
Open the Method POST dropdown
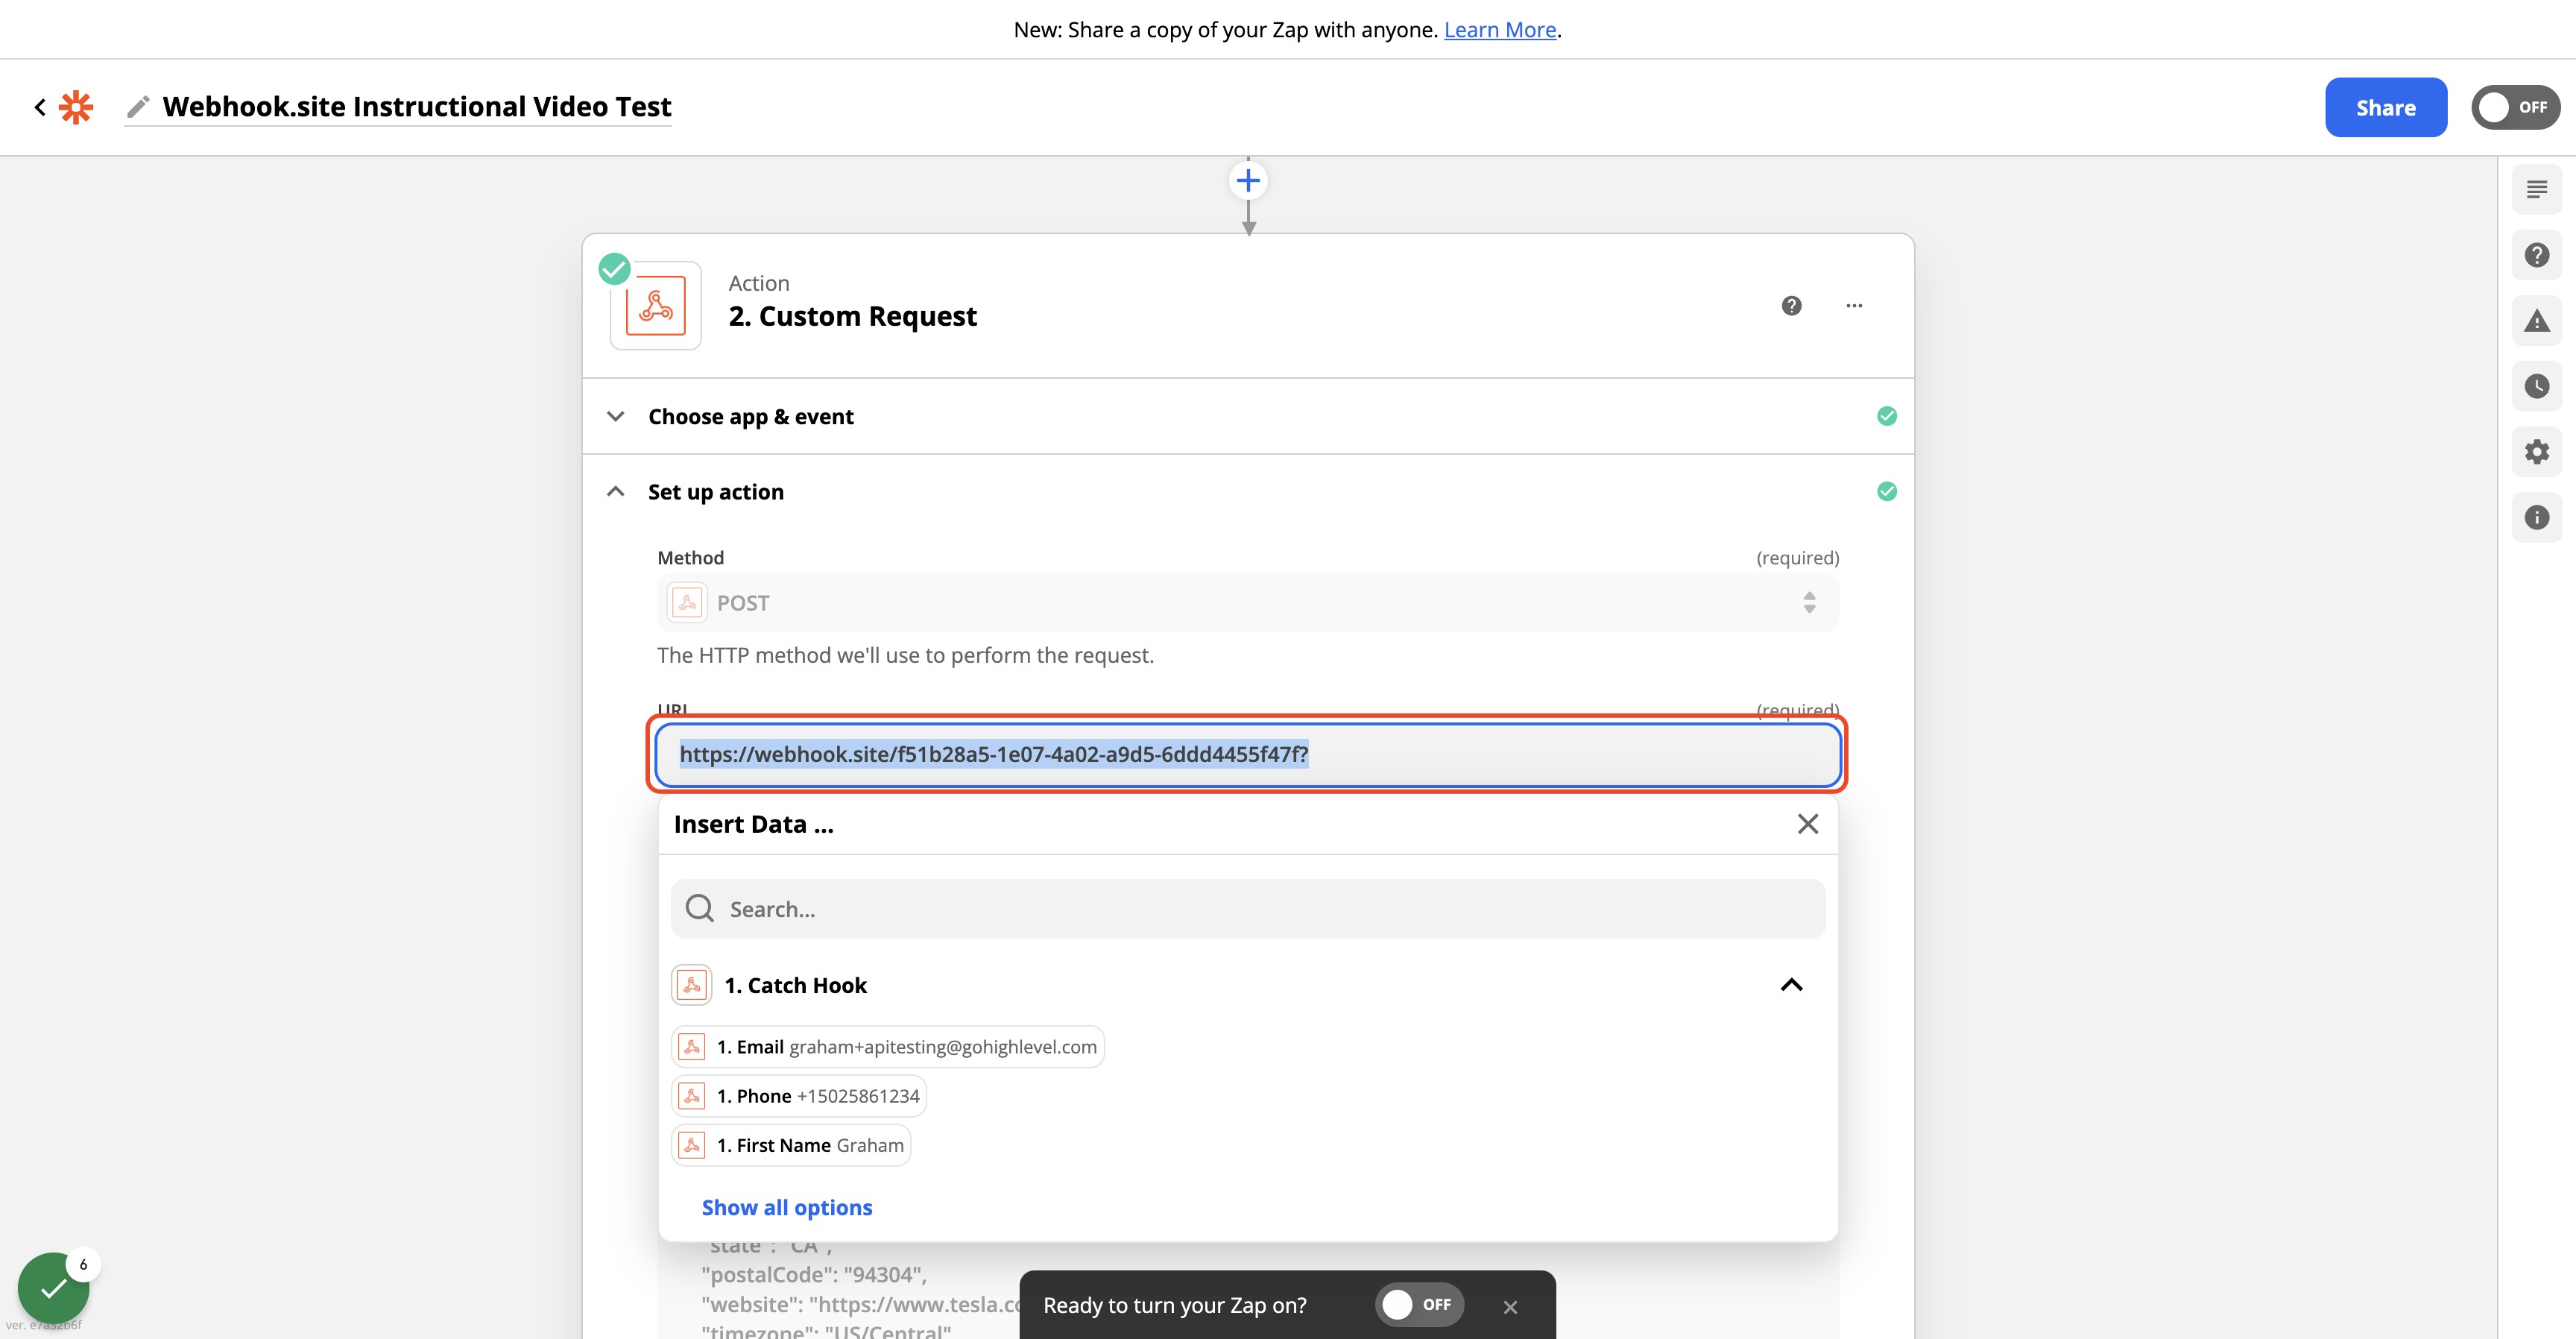pyautogui.click(x=1248, y=602)
